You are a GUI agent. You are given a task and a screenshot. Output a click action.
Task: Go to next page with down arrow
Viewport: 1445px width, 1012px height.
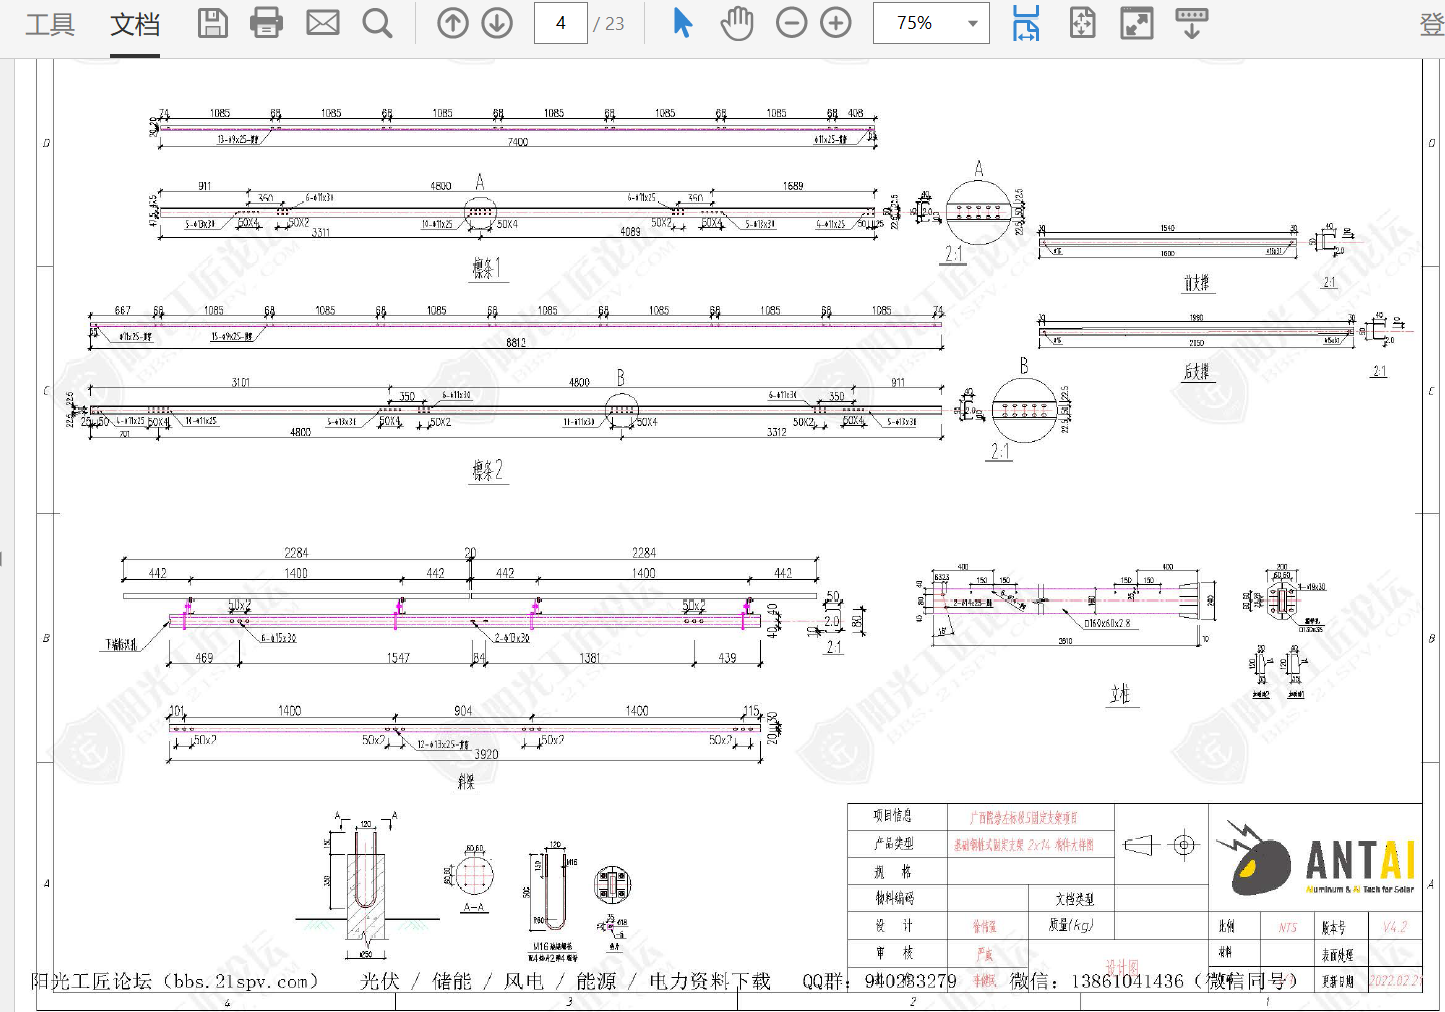click(x=497, y=23)
